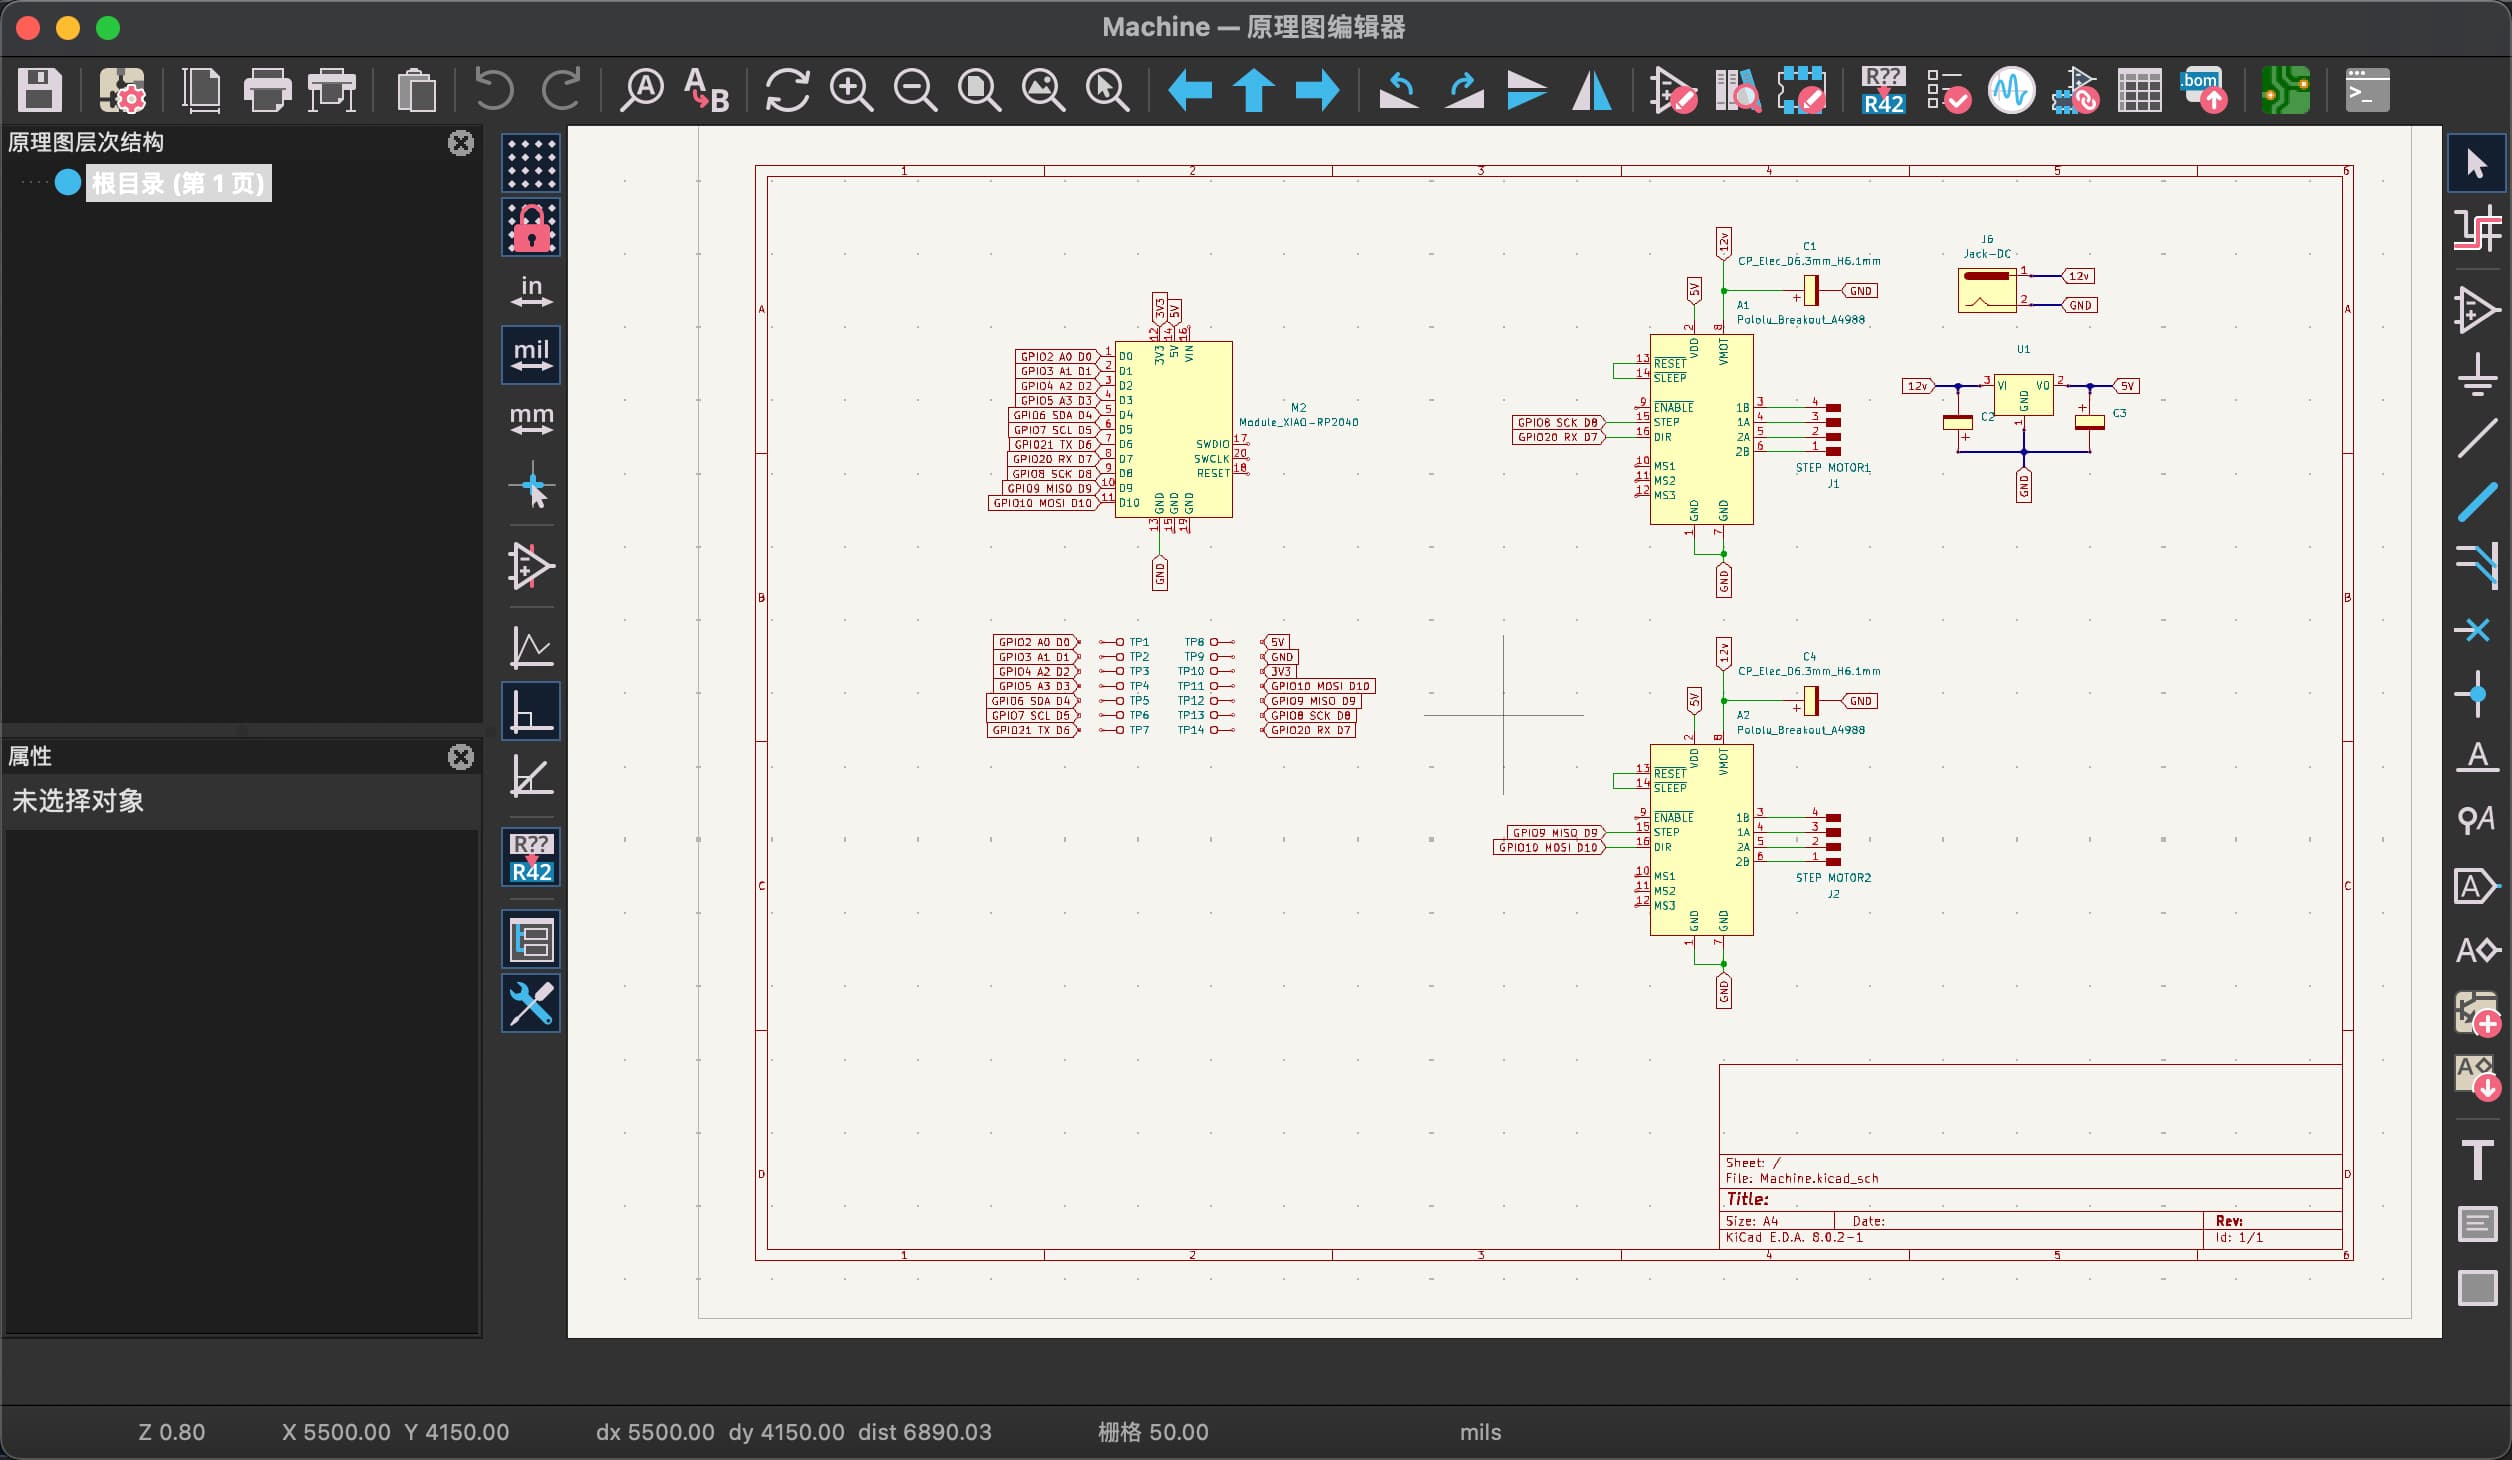2512x1460 pixels.
Task: Generate the bill of materials
Action: pyautogui.click(x=2204, y=91)
